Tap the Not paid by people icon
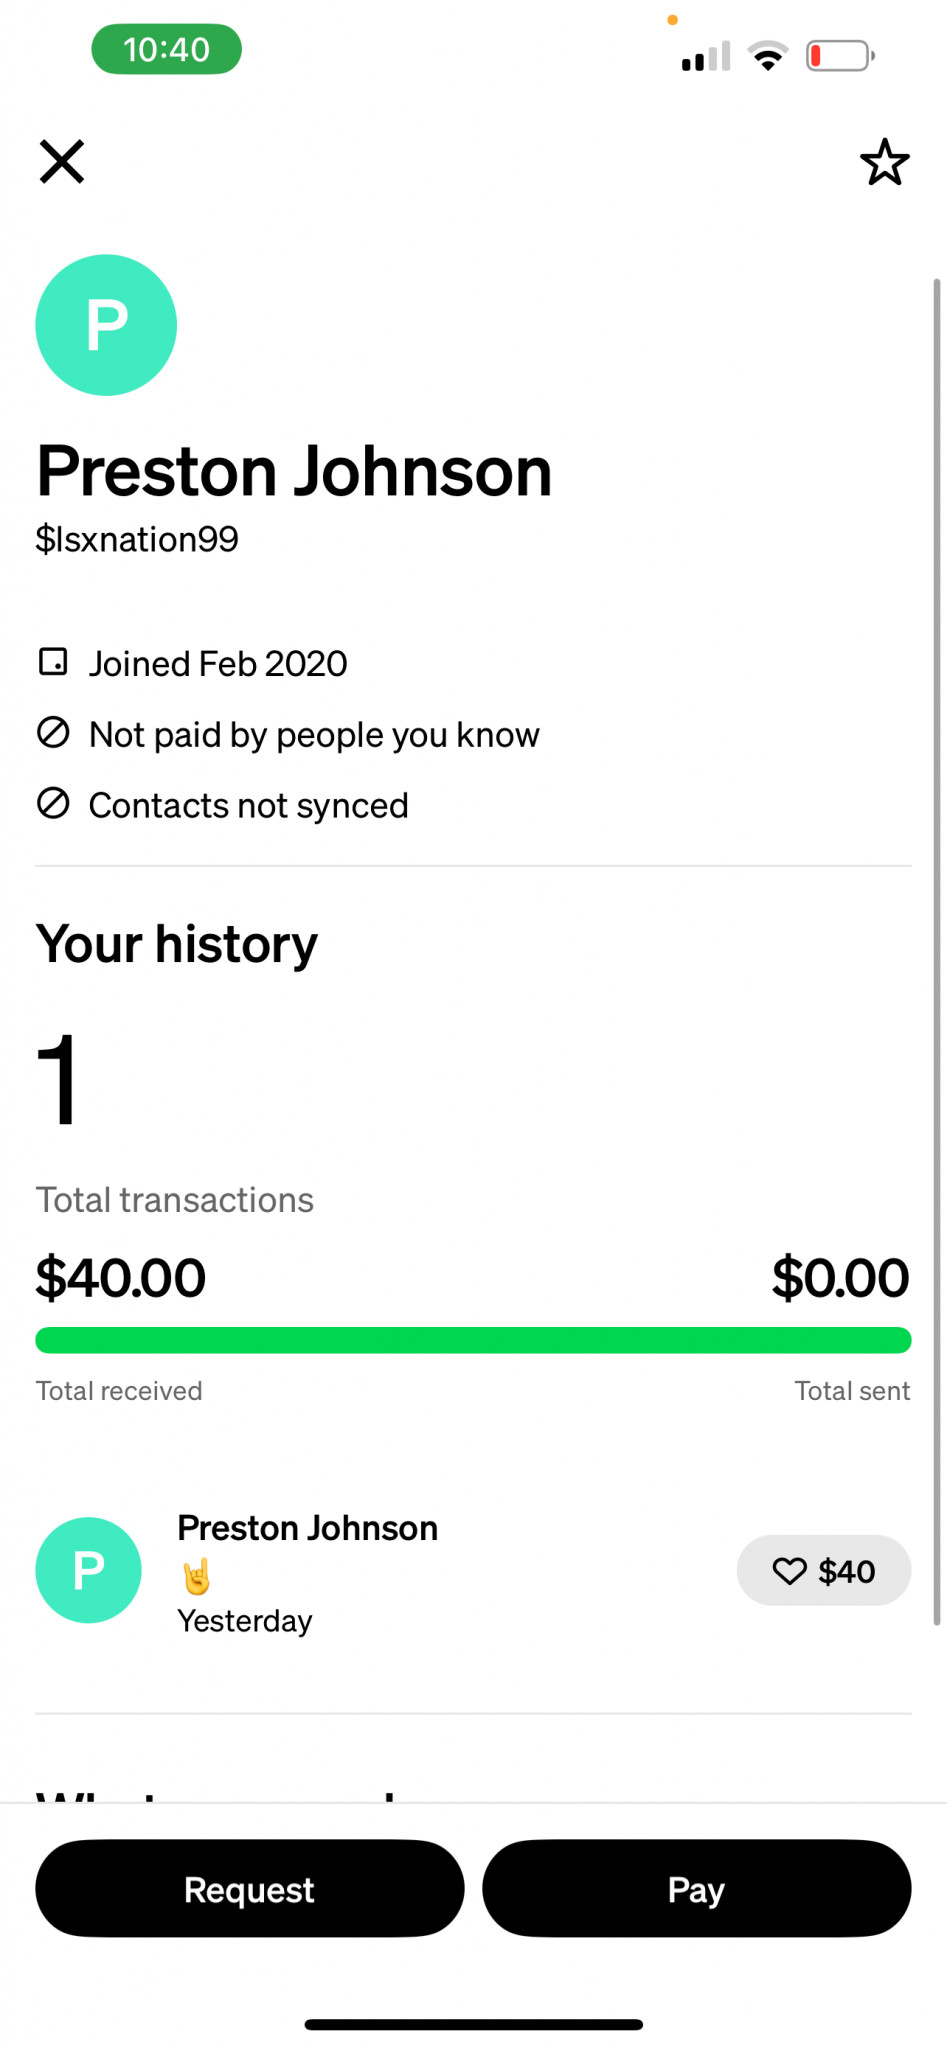This screenshot has width=947, height=2048. pos(53,733)
